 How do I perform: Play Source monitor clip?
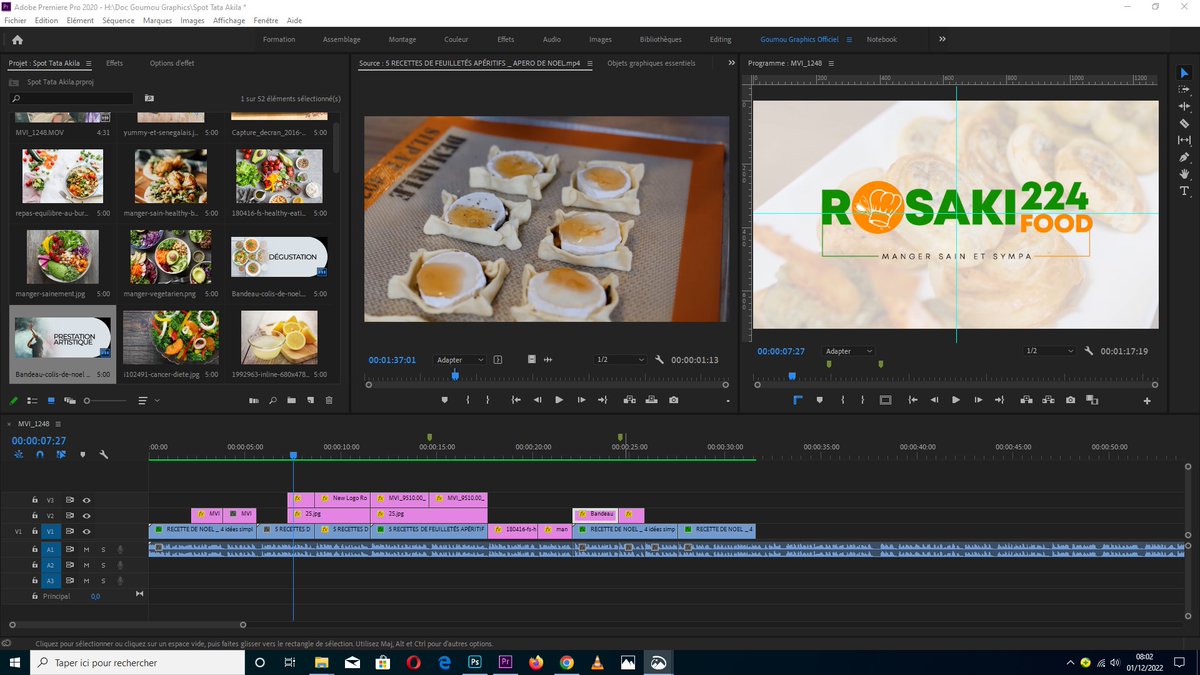pos(559,400)
